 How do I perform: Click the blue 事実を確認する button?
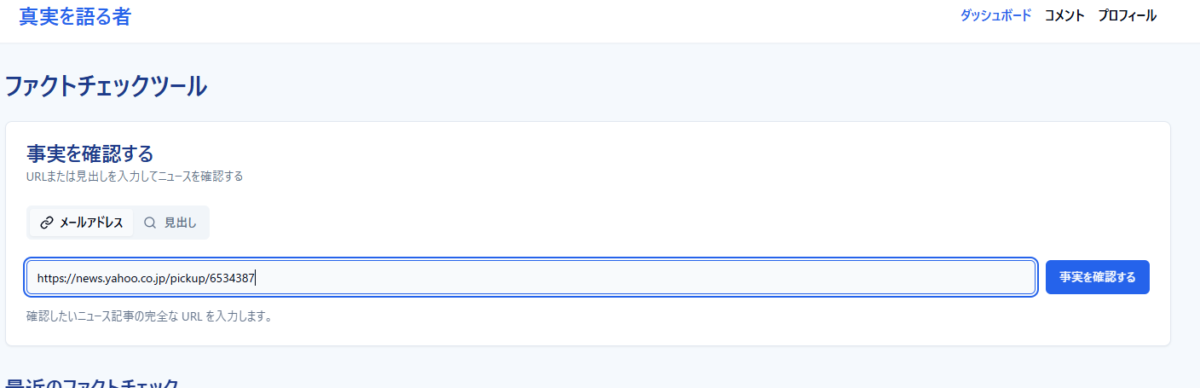click(x=1097, y=277)
